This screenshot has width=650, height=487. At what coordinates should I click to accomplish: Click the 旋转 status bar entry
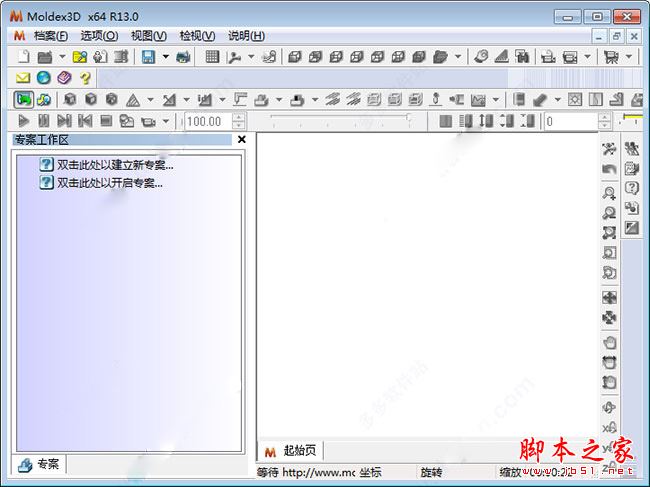(x=431, y=472)
